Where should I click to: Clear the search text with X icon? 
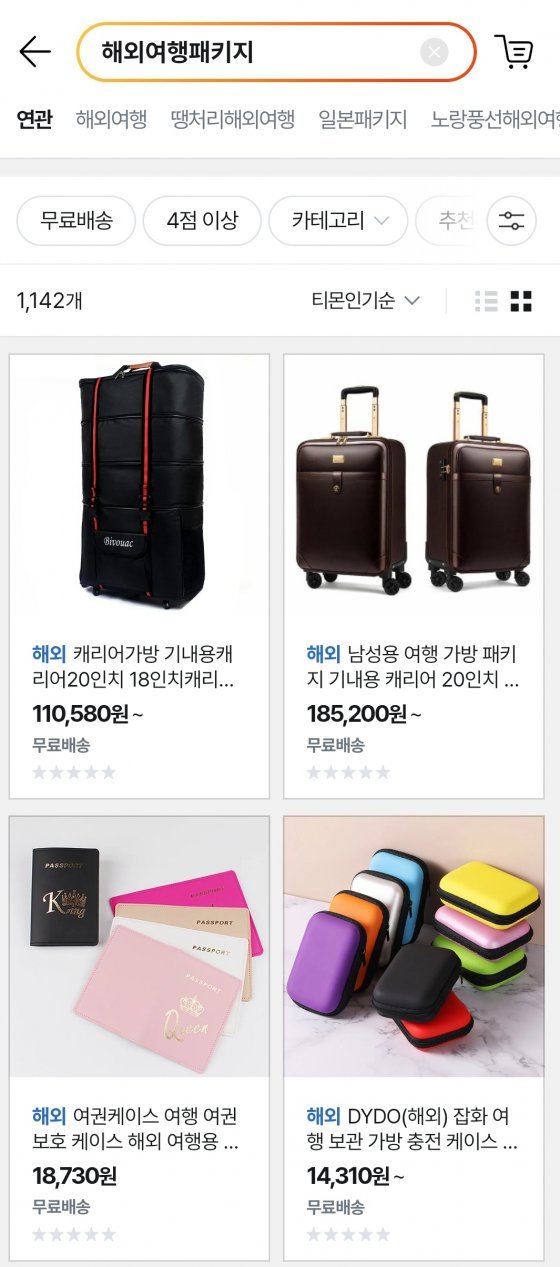coord(434,52)
